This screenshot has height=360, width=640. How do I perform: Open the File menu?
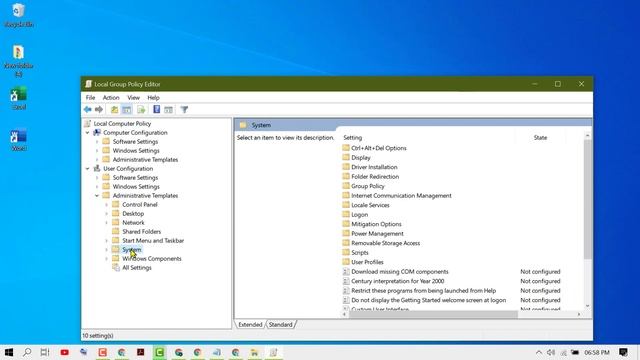point(90,98)
